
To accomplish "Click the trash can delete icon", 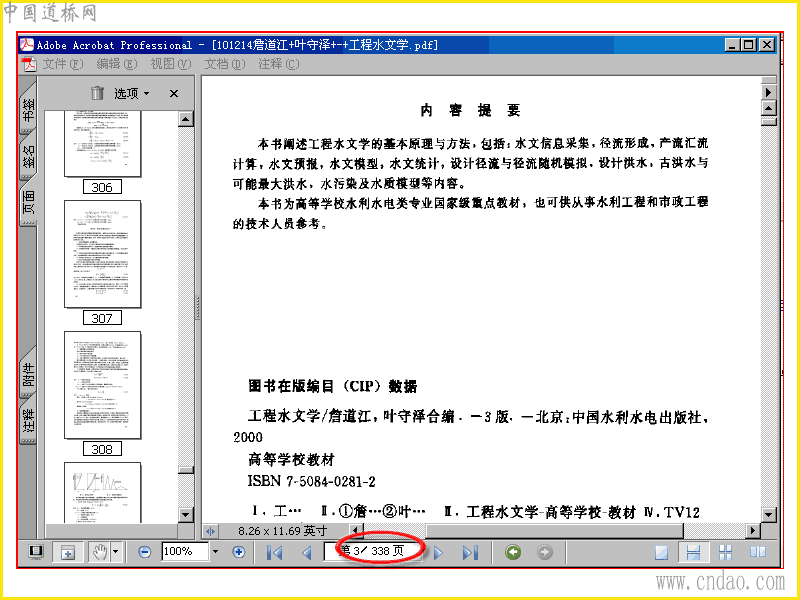I will (97, 93).
